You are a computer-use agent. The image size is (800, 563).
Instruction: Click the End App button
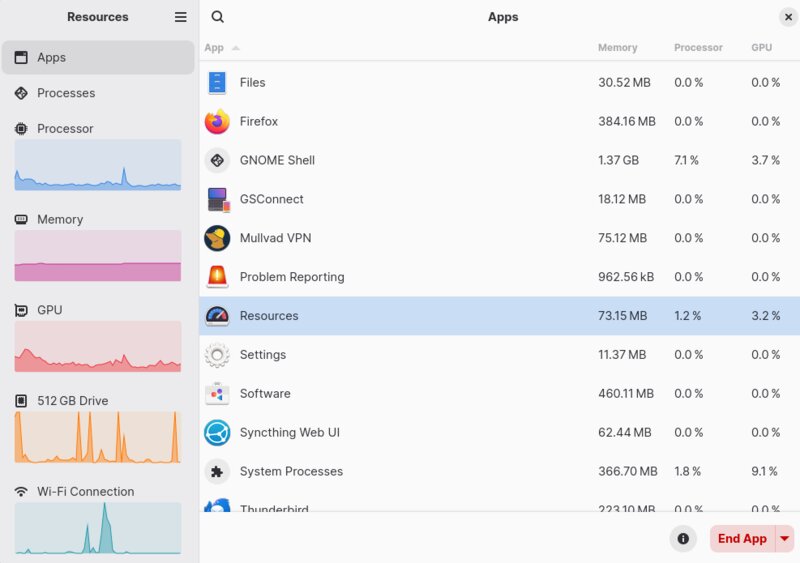pyautogui.click(x=742, y=538)
